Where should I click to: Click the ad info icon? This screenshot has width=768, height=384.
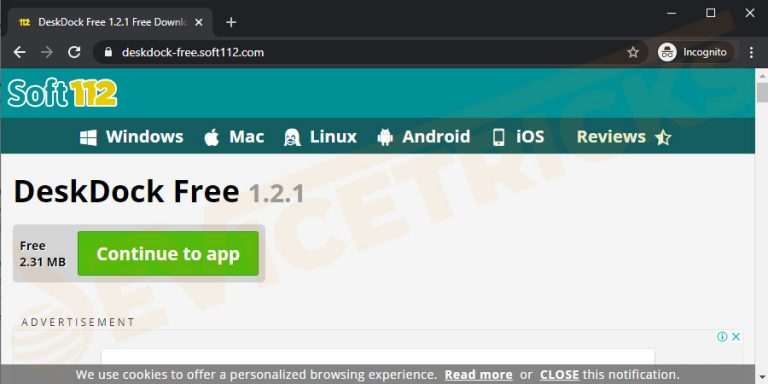pyautogui.click(x=722, y=336)
